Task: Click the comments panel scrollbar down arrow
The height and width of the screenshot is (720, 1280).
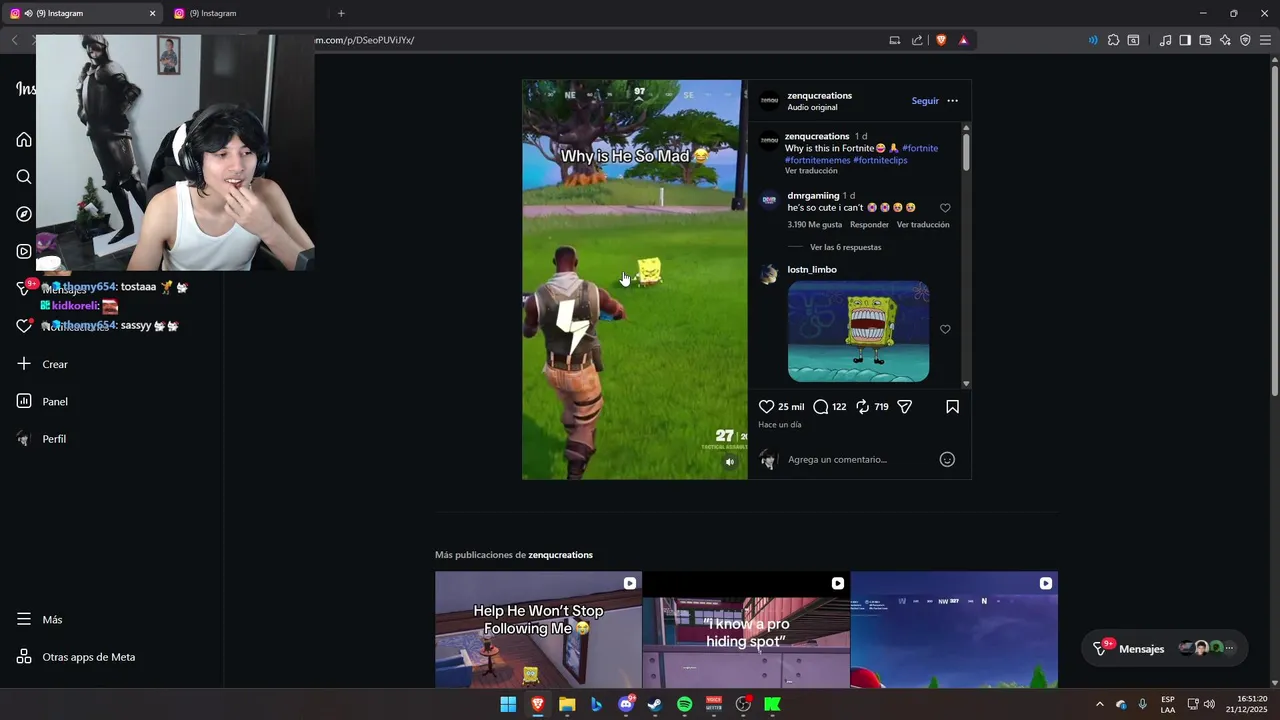Action: pos(966,384)
